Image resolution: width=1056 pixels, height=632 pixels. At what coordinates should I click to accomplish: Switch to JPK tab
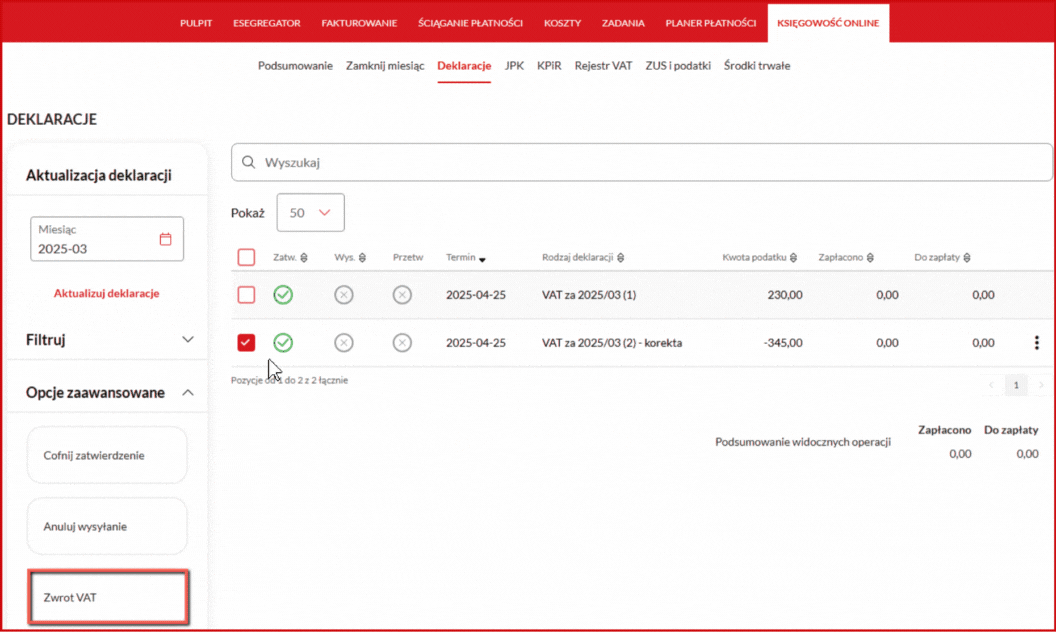[x=514, y=66]
